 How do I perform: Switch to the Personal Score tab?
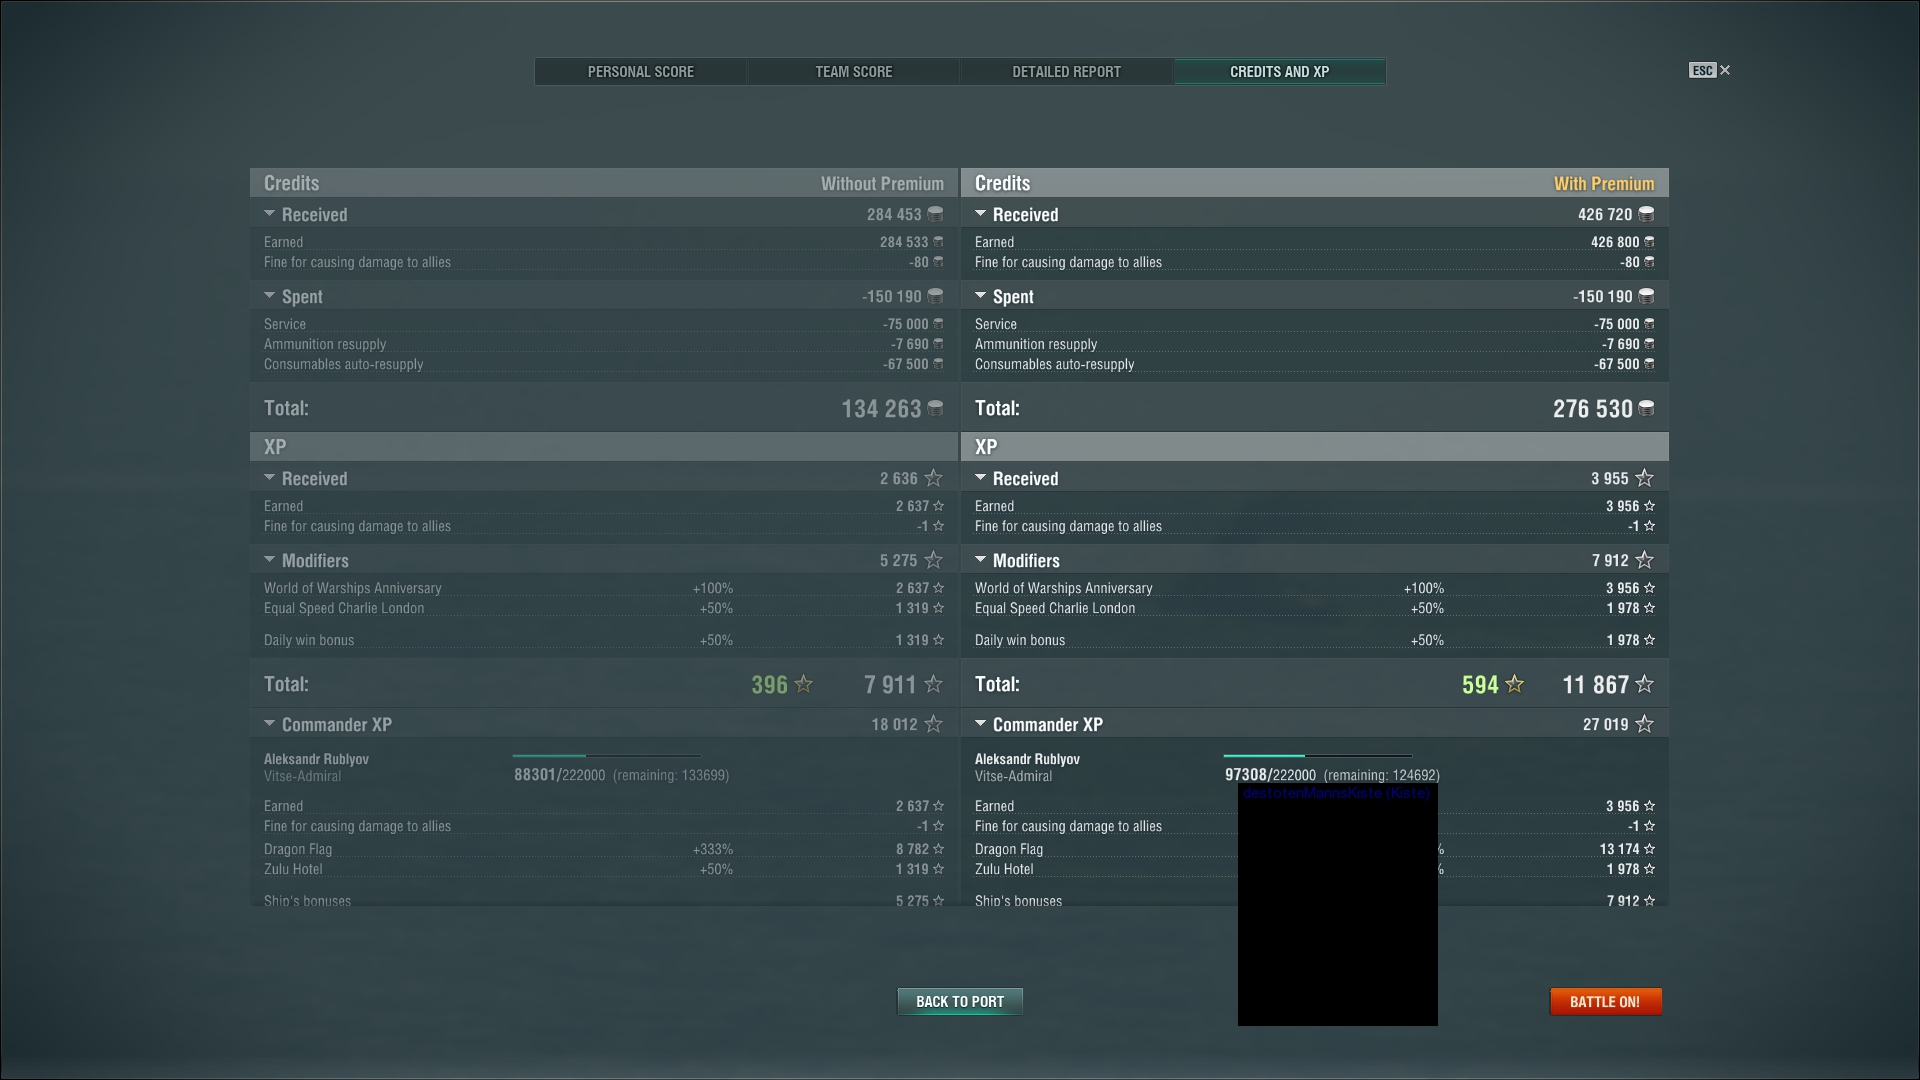click(640, 72)
